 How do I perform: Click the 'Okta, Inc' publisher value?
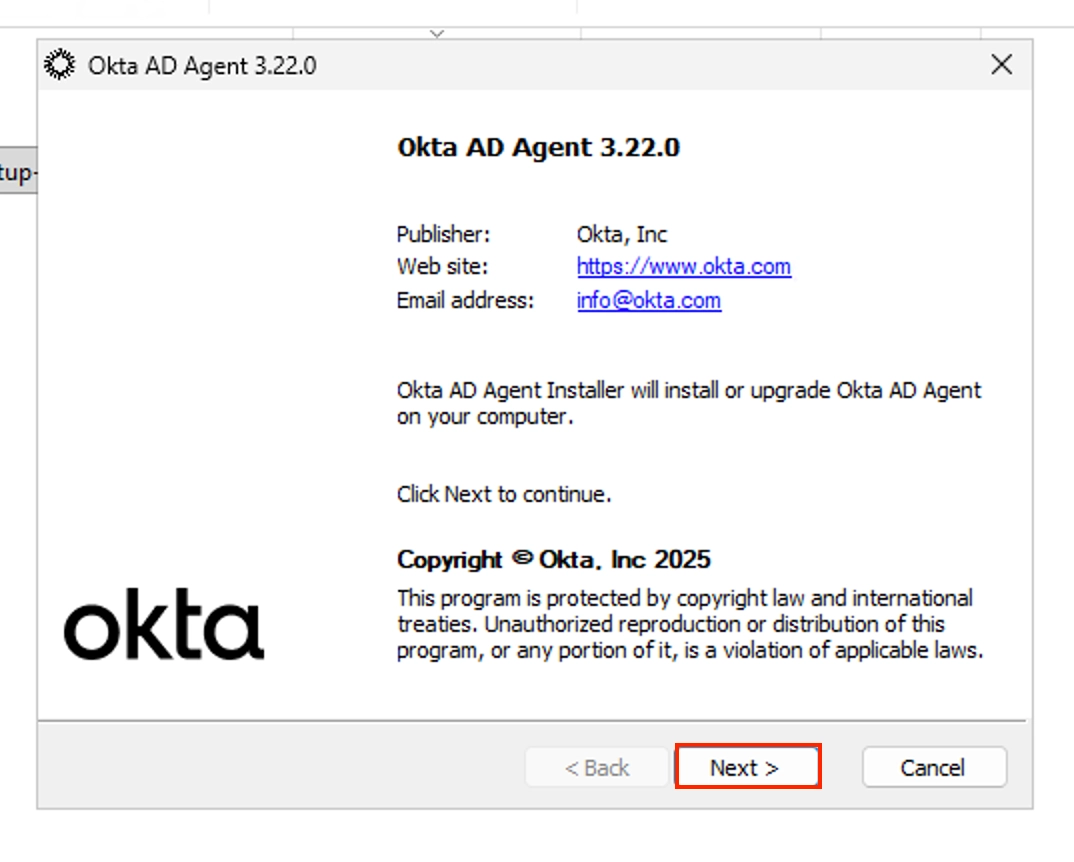[622, 234]
